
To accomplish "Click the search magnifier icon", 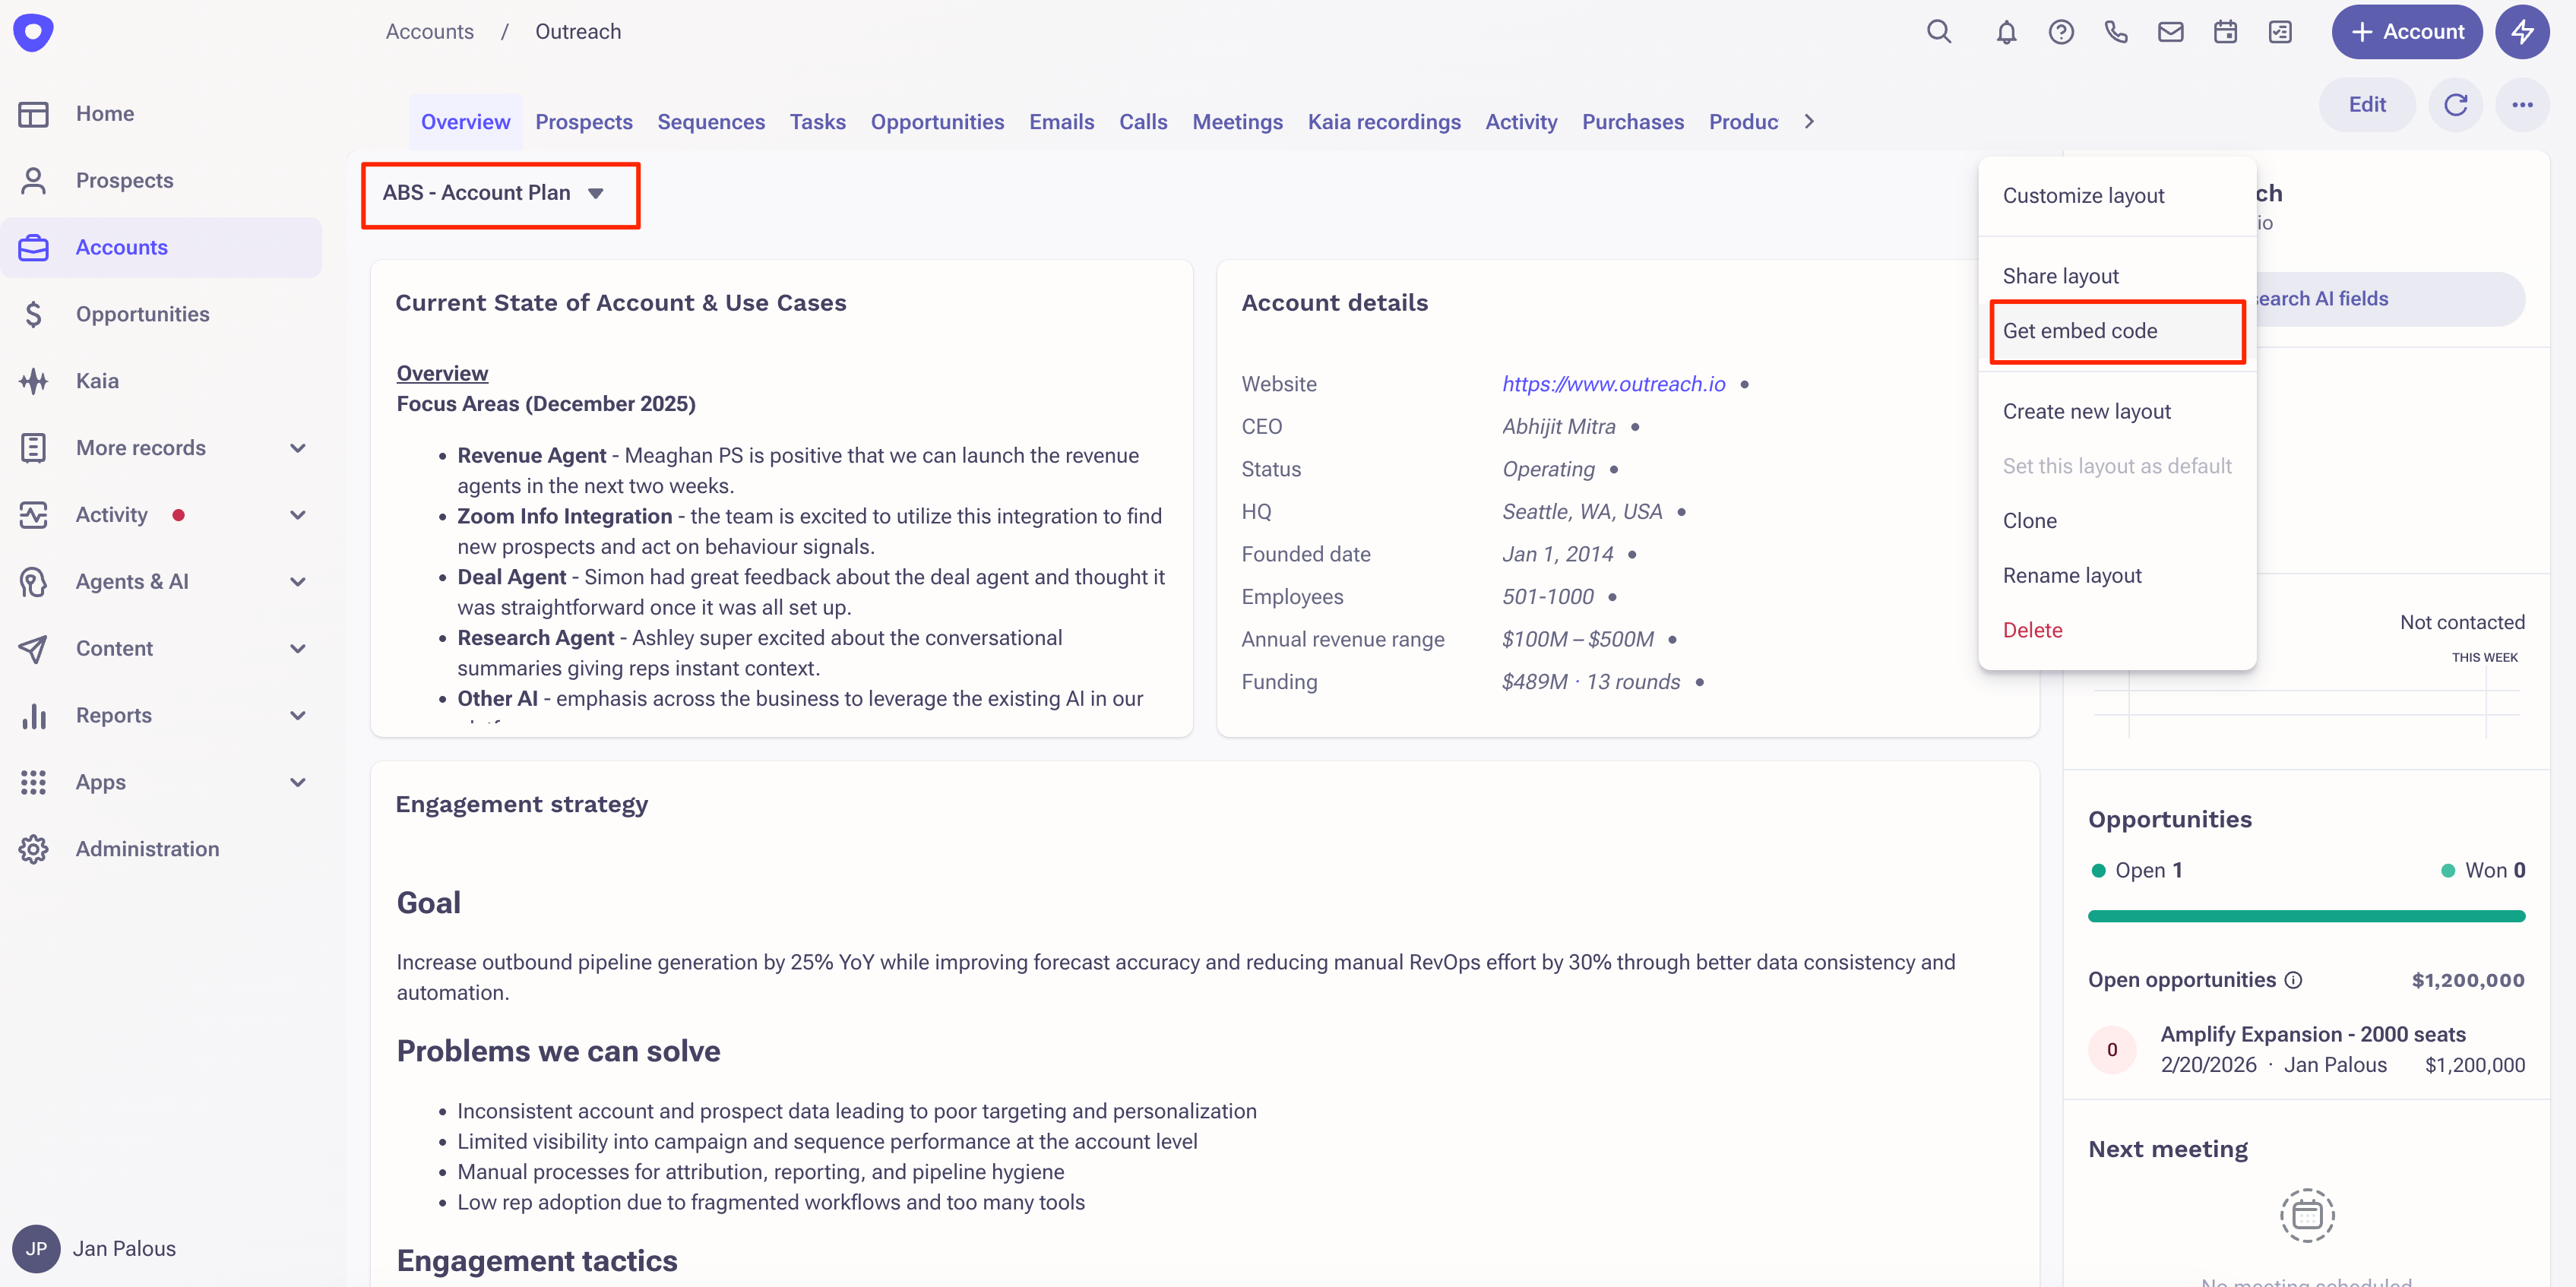I will click(1939, 32).
